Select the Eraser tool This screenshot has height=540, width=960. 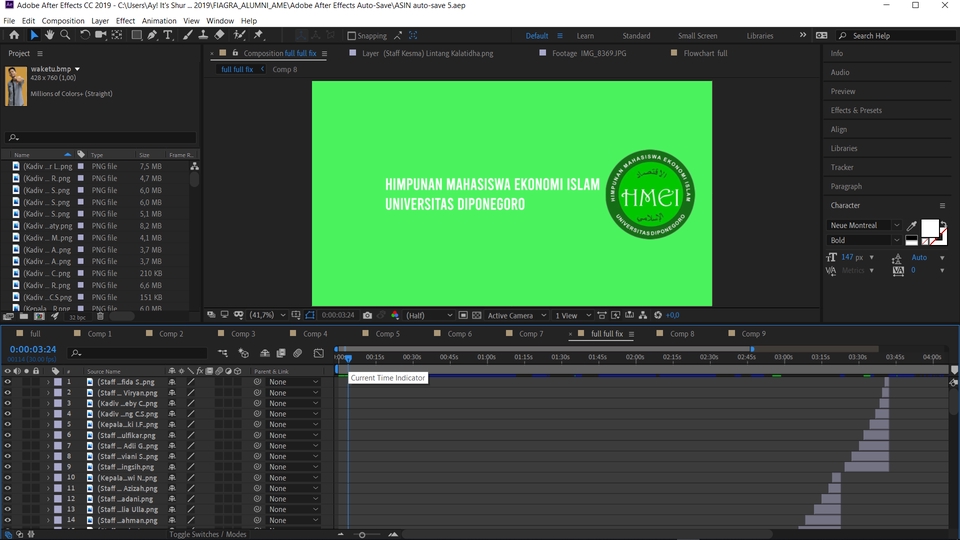point(219,36)
